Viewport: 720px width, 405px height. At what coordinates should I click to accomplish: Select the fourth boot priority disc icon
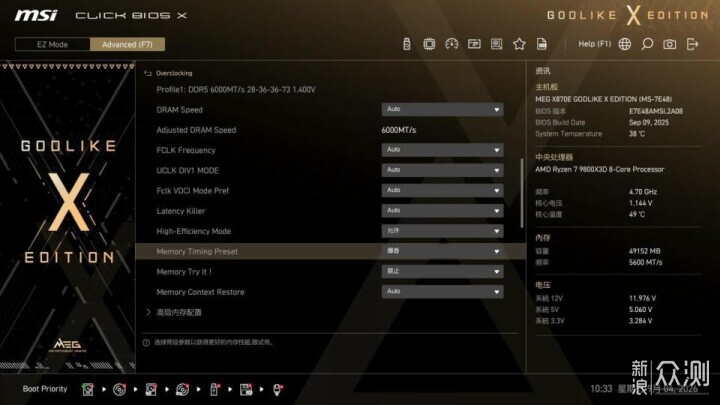click(182, 389)
